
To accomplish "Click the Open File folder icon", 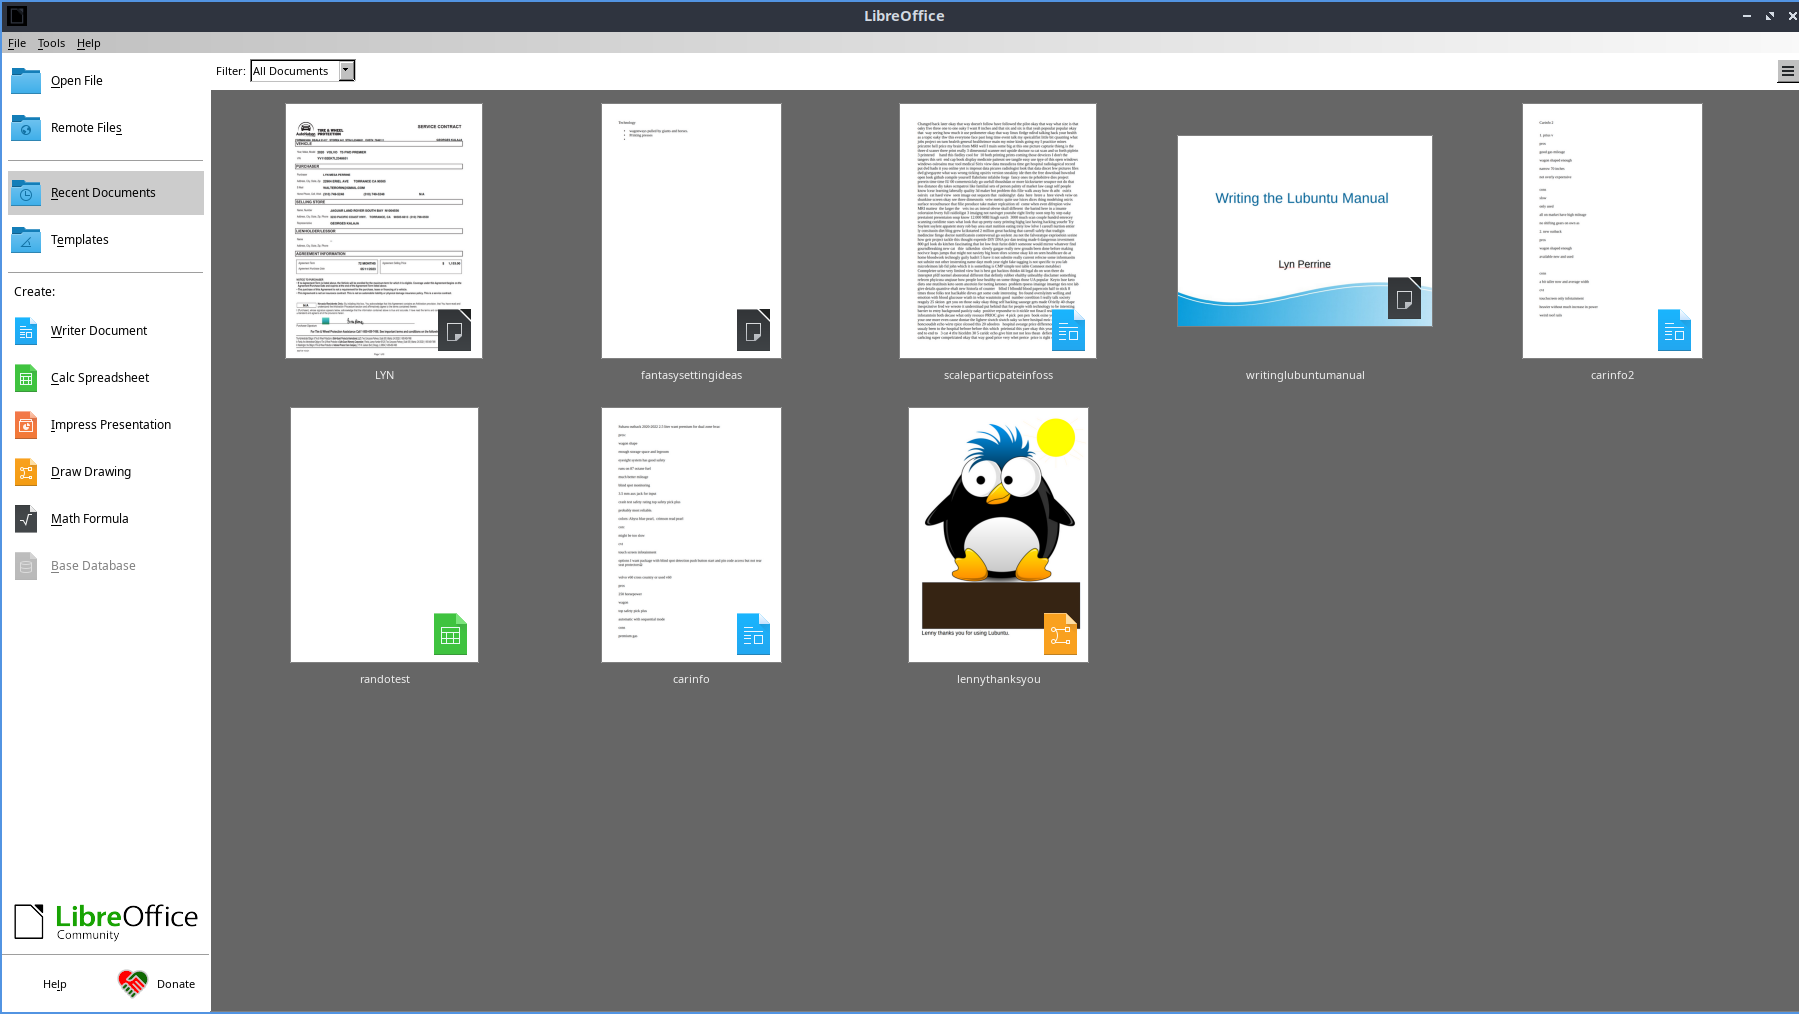I will pos(26,81).
